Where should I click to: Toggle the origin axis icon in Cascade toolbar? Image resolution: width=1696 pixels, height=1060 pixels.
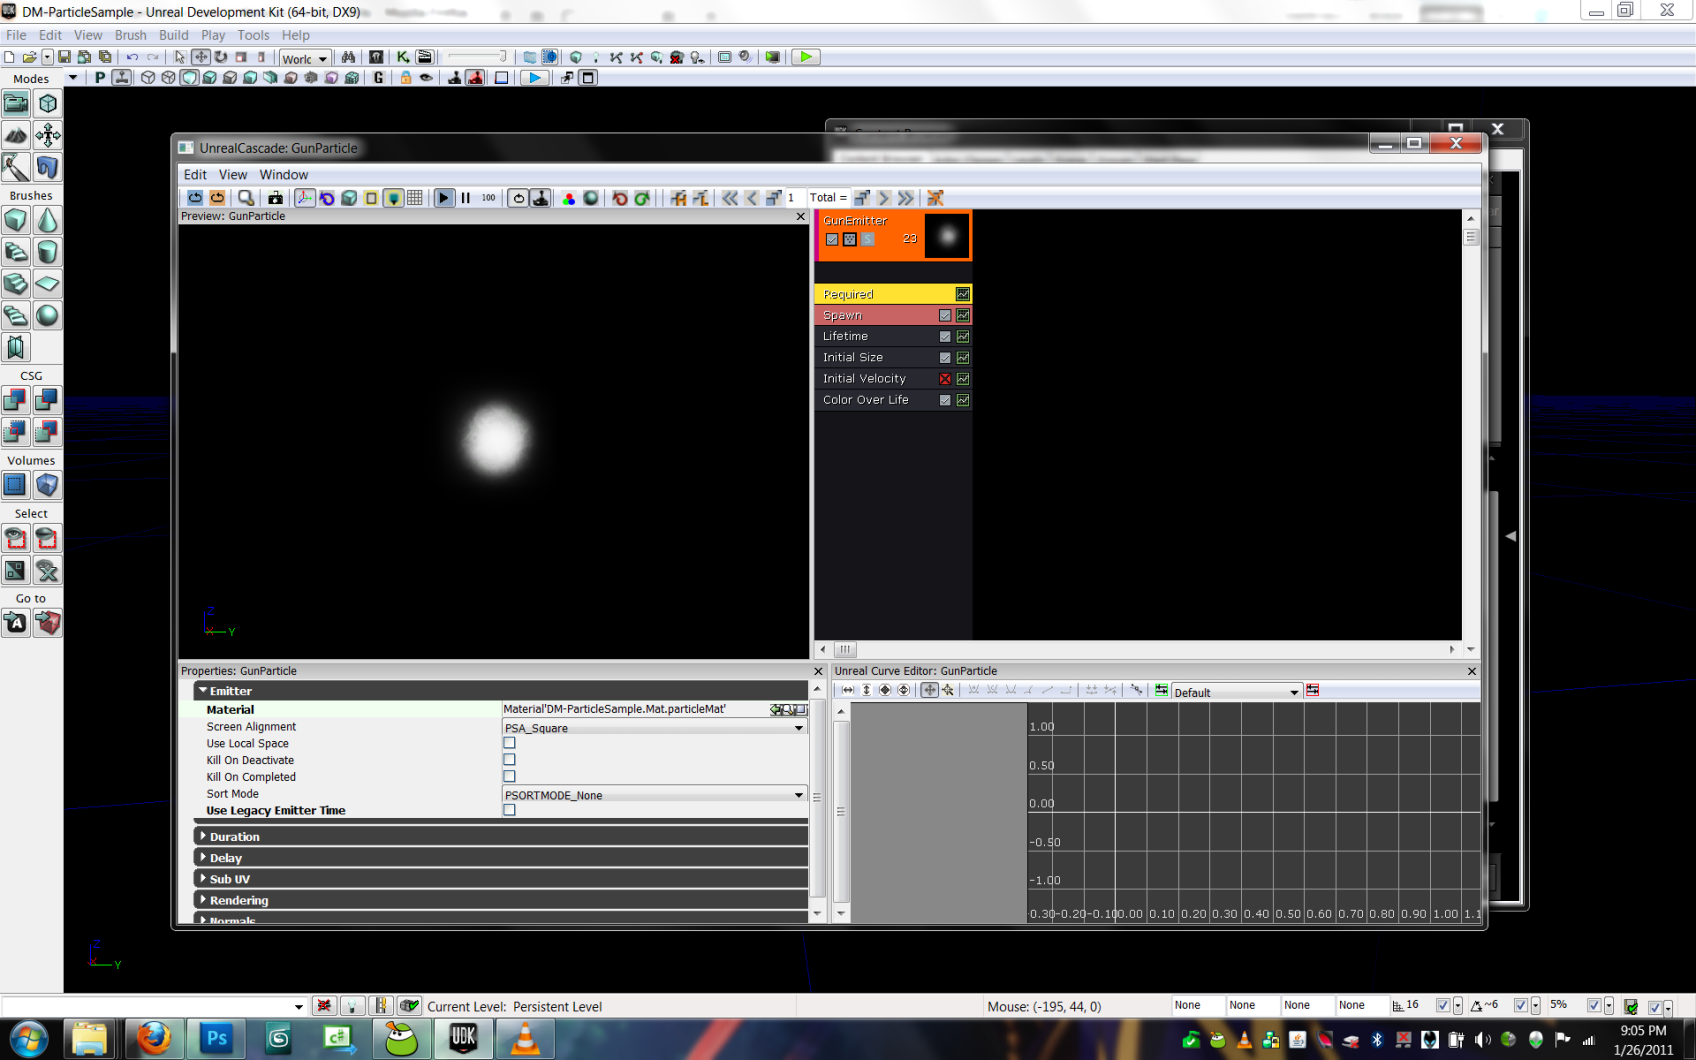click(305, 198)
